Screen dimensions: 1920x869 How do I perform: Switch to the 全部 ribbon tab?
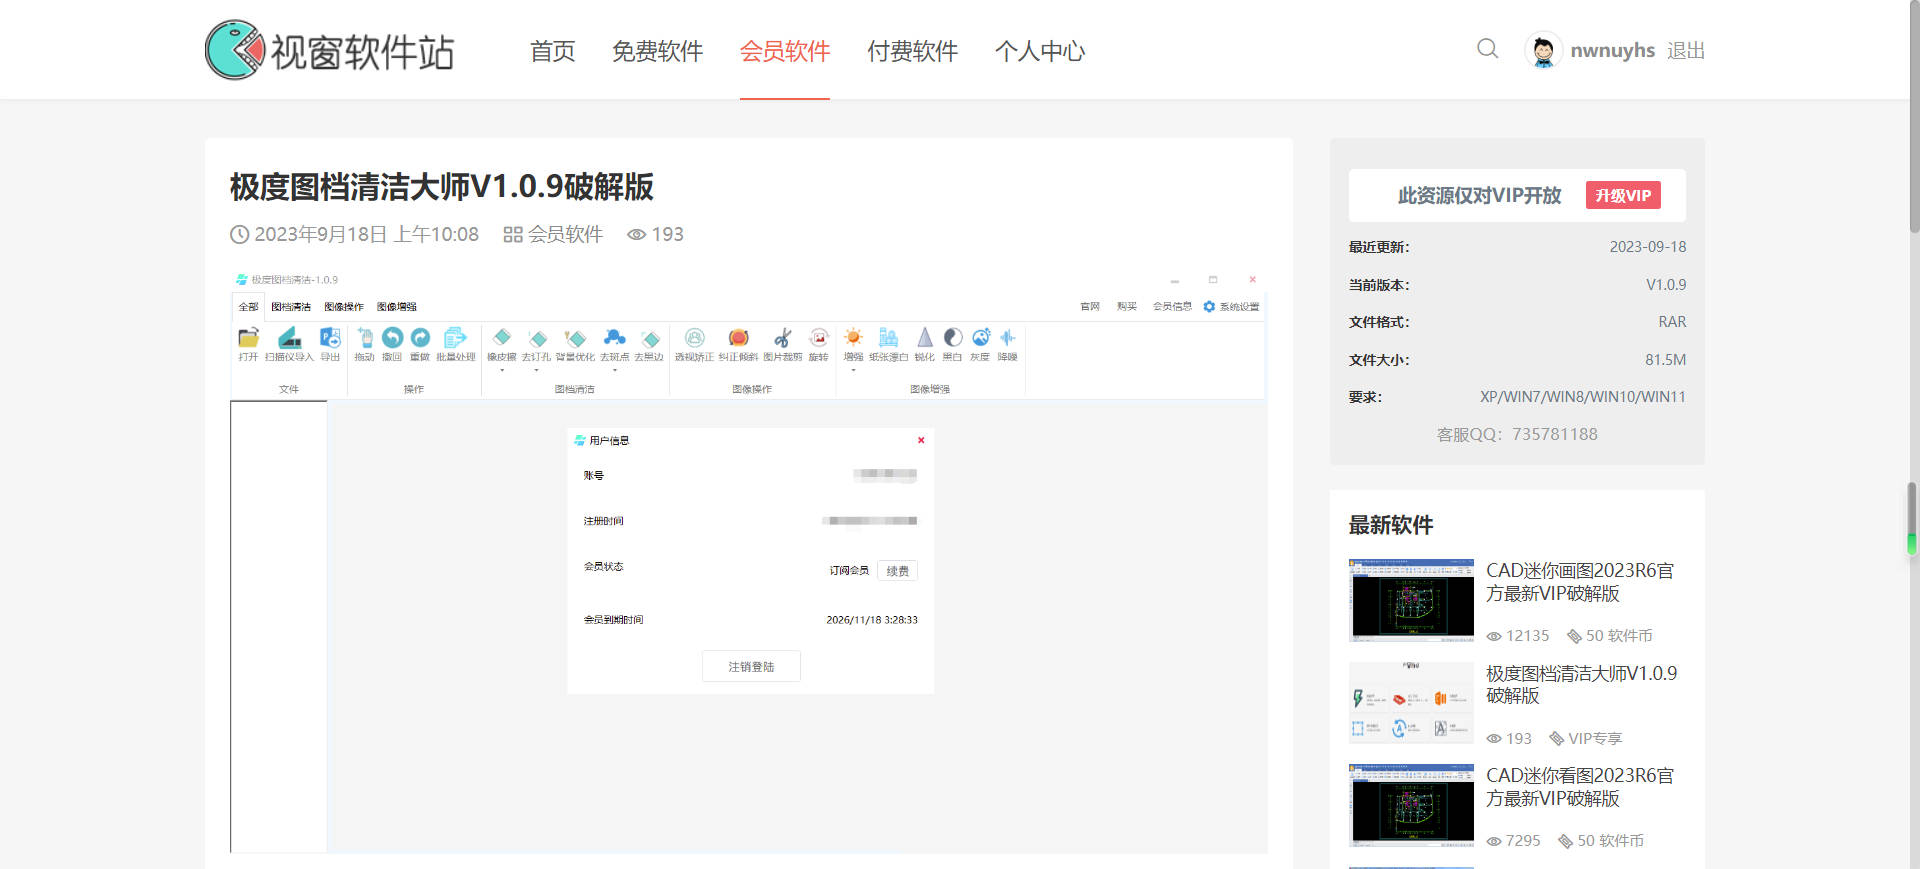point(248,307)
